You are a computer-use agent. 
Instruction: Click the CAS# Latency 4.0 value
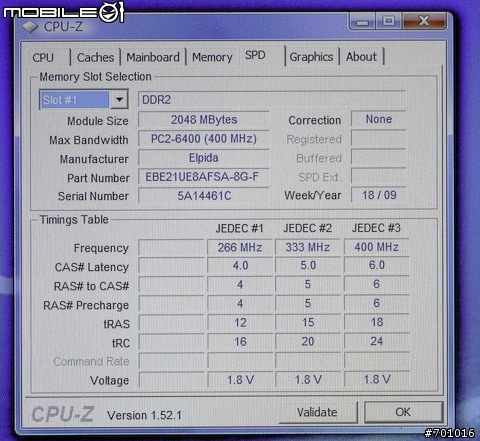click(x=240, y=266)
